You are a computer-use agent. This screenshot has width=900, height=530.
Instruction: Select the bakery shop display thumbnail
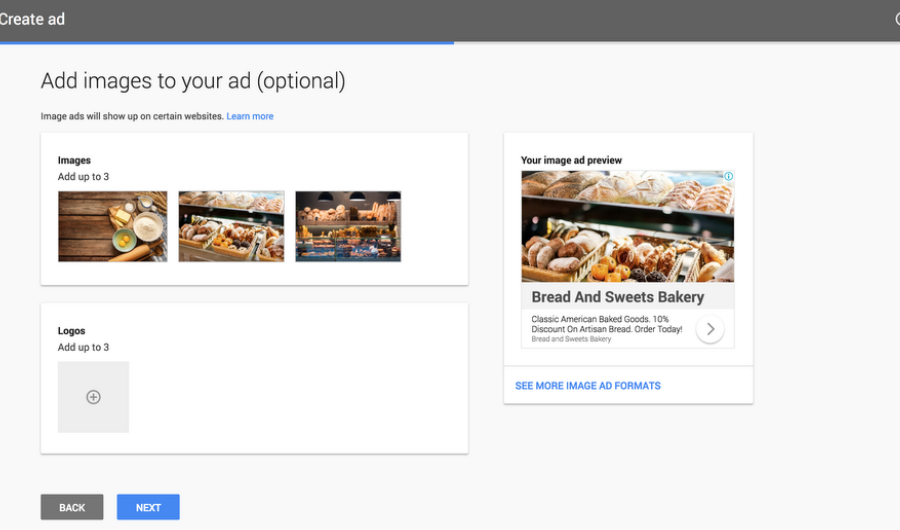click(x=348, y=226)
